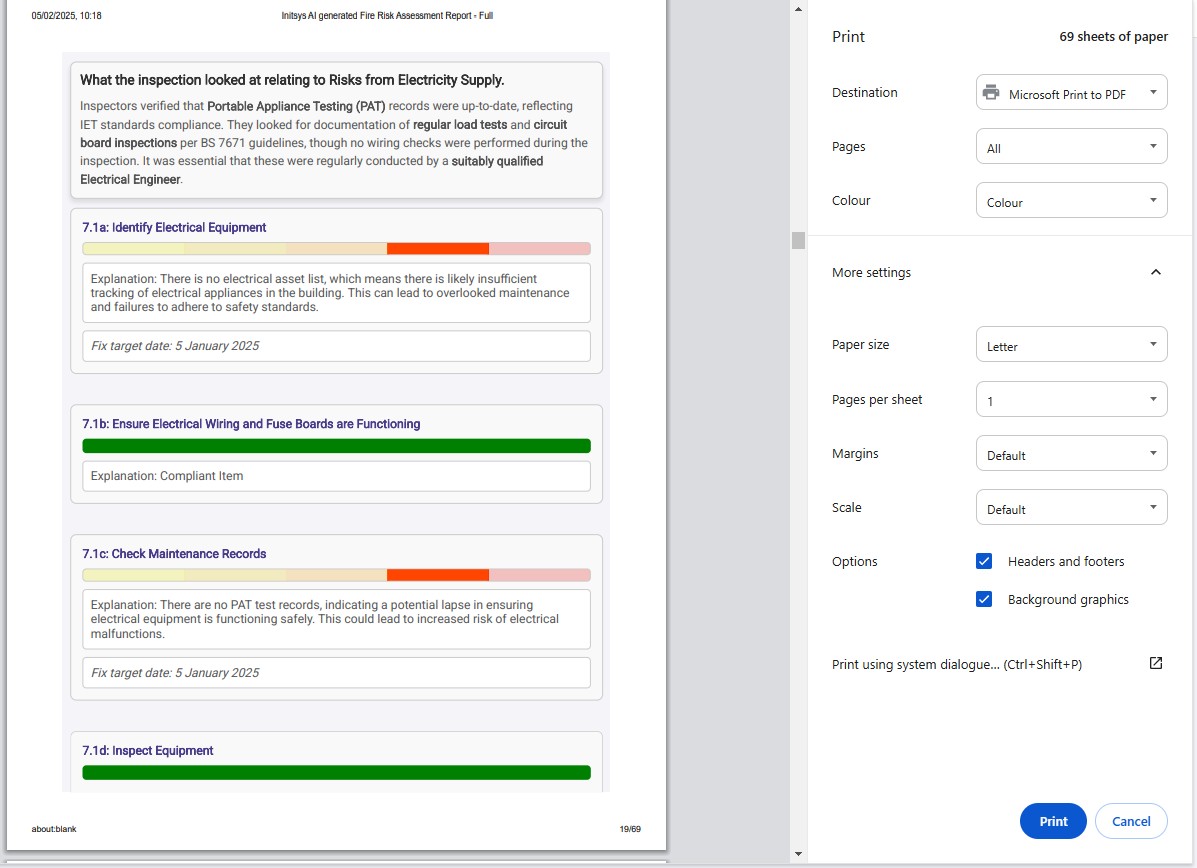Image resolution: width=1197 pixels, height=868 pixels.
Task: Click the green 7.1b compliance bar
Action: (336, 446)
